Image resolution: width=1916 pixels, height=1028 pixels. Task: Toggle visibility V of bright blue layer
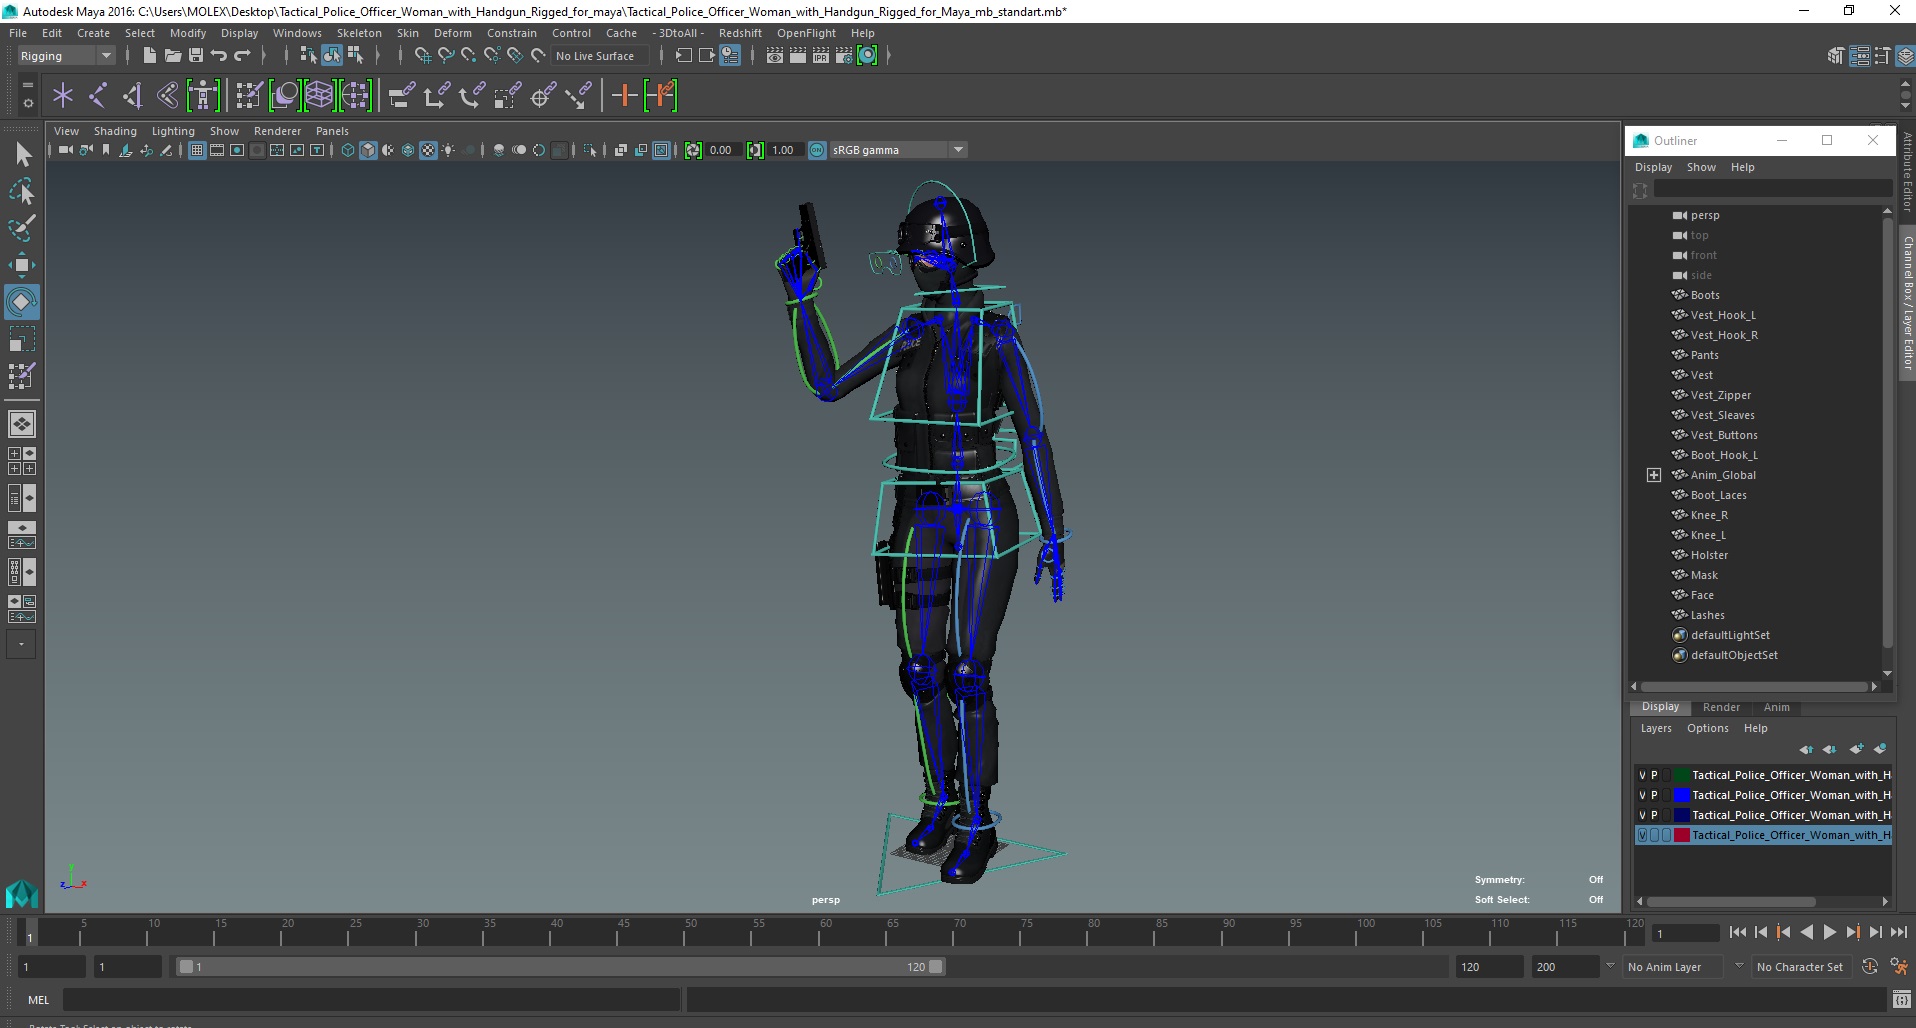click(1642, 795)
